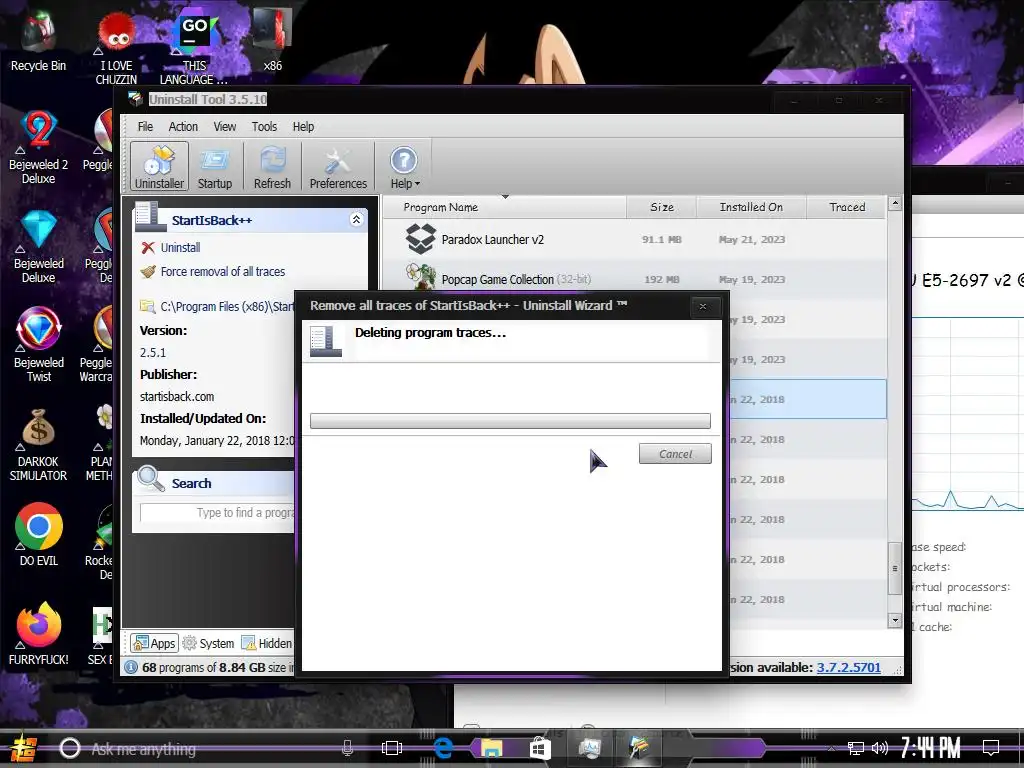
Task: Open File Explorer from the taskbar
Action: tap(492, 748)
